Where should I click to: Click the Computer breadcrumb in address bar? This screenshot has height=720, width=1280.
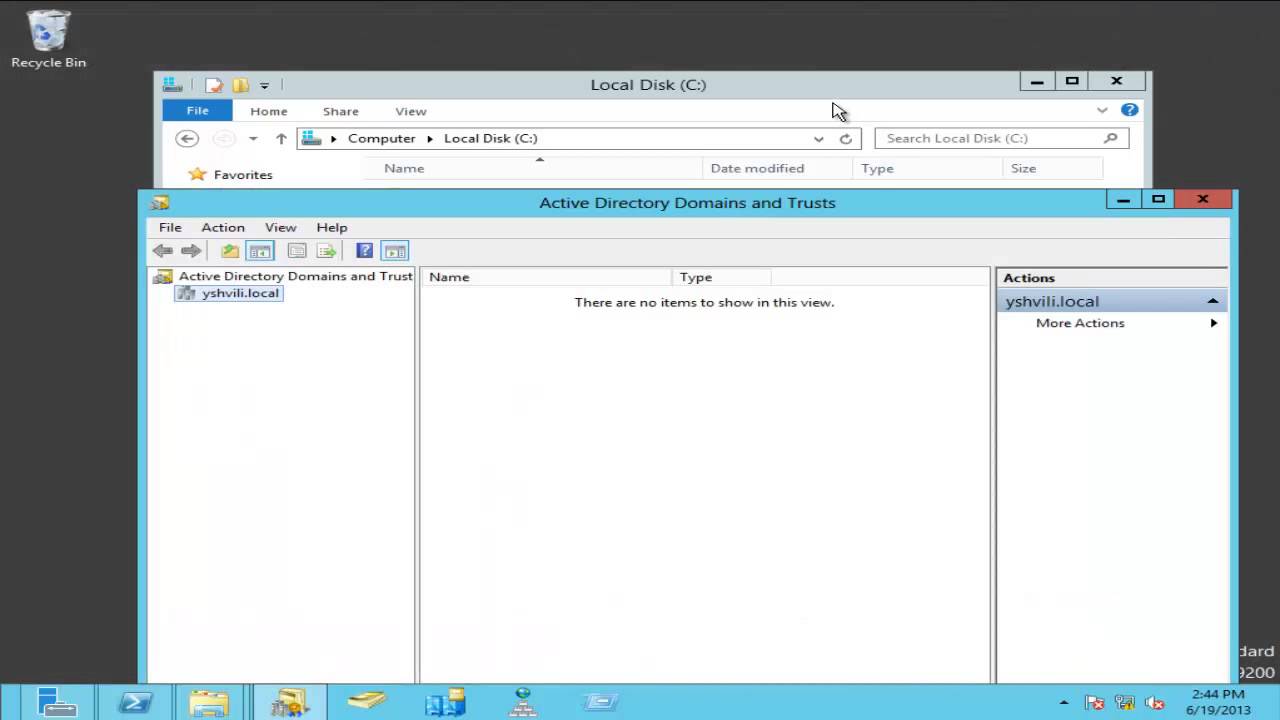[x=382, y=139]
